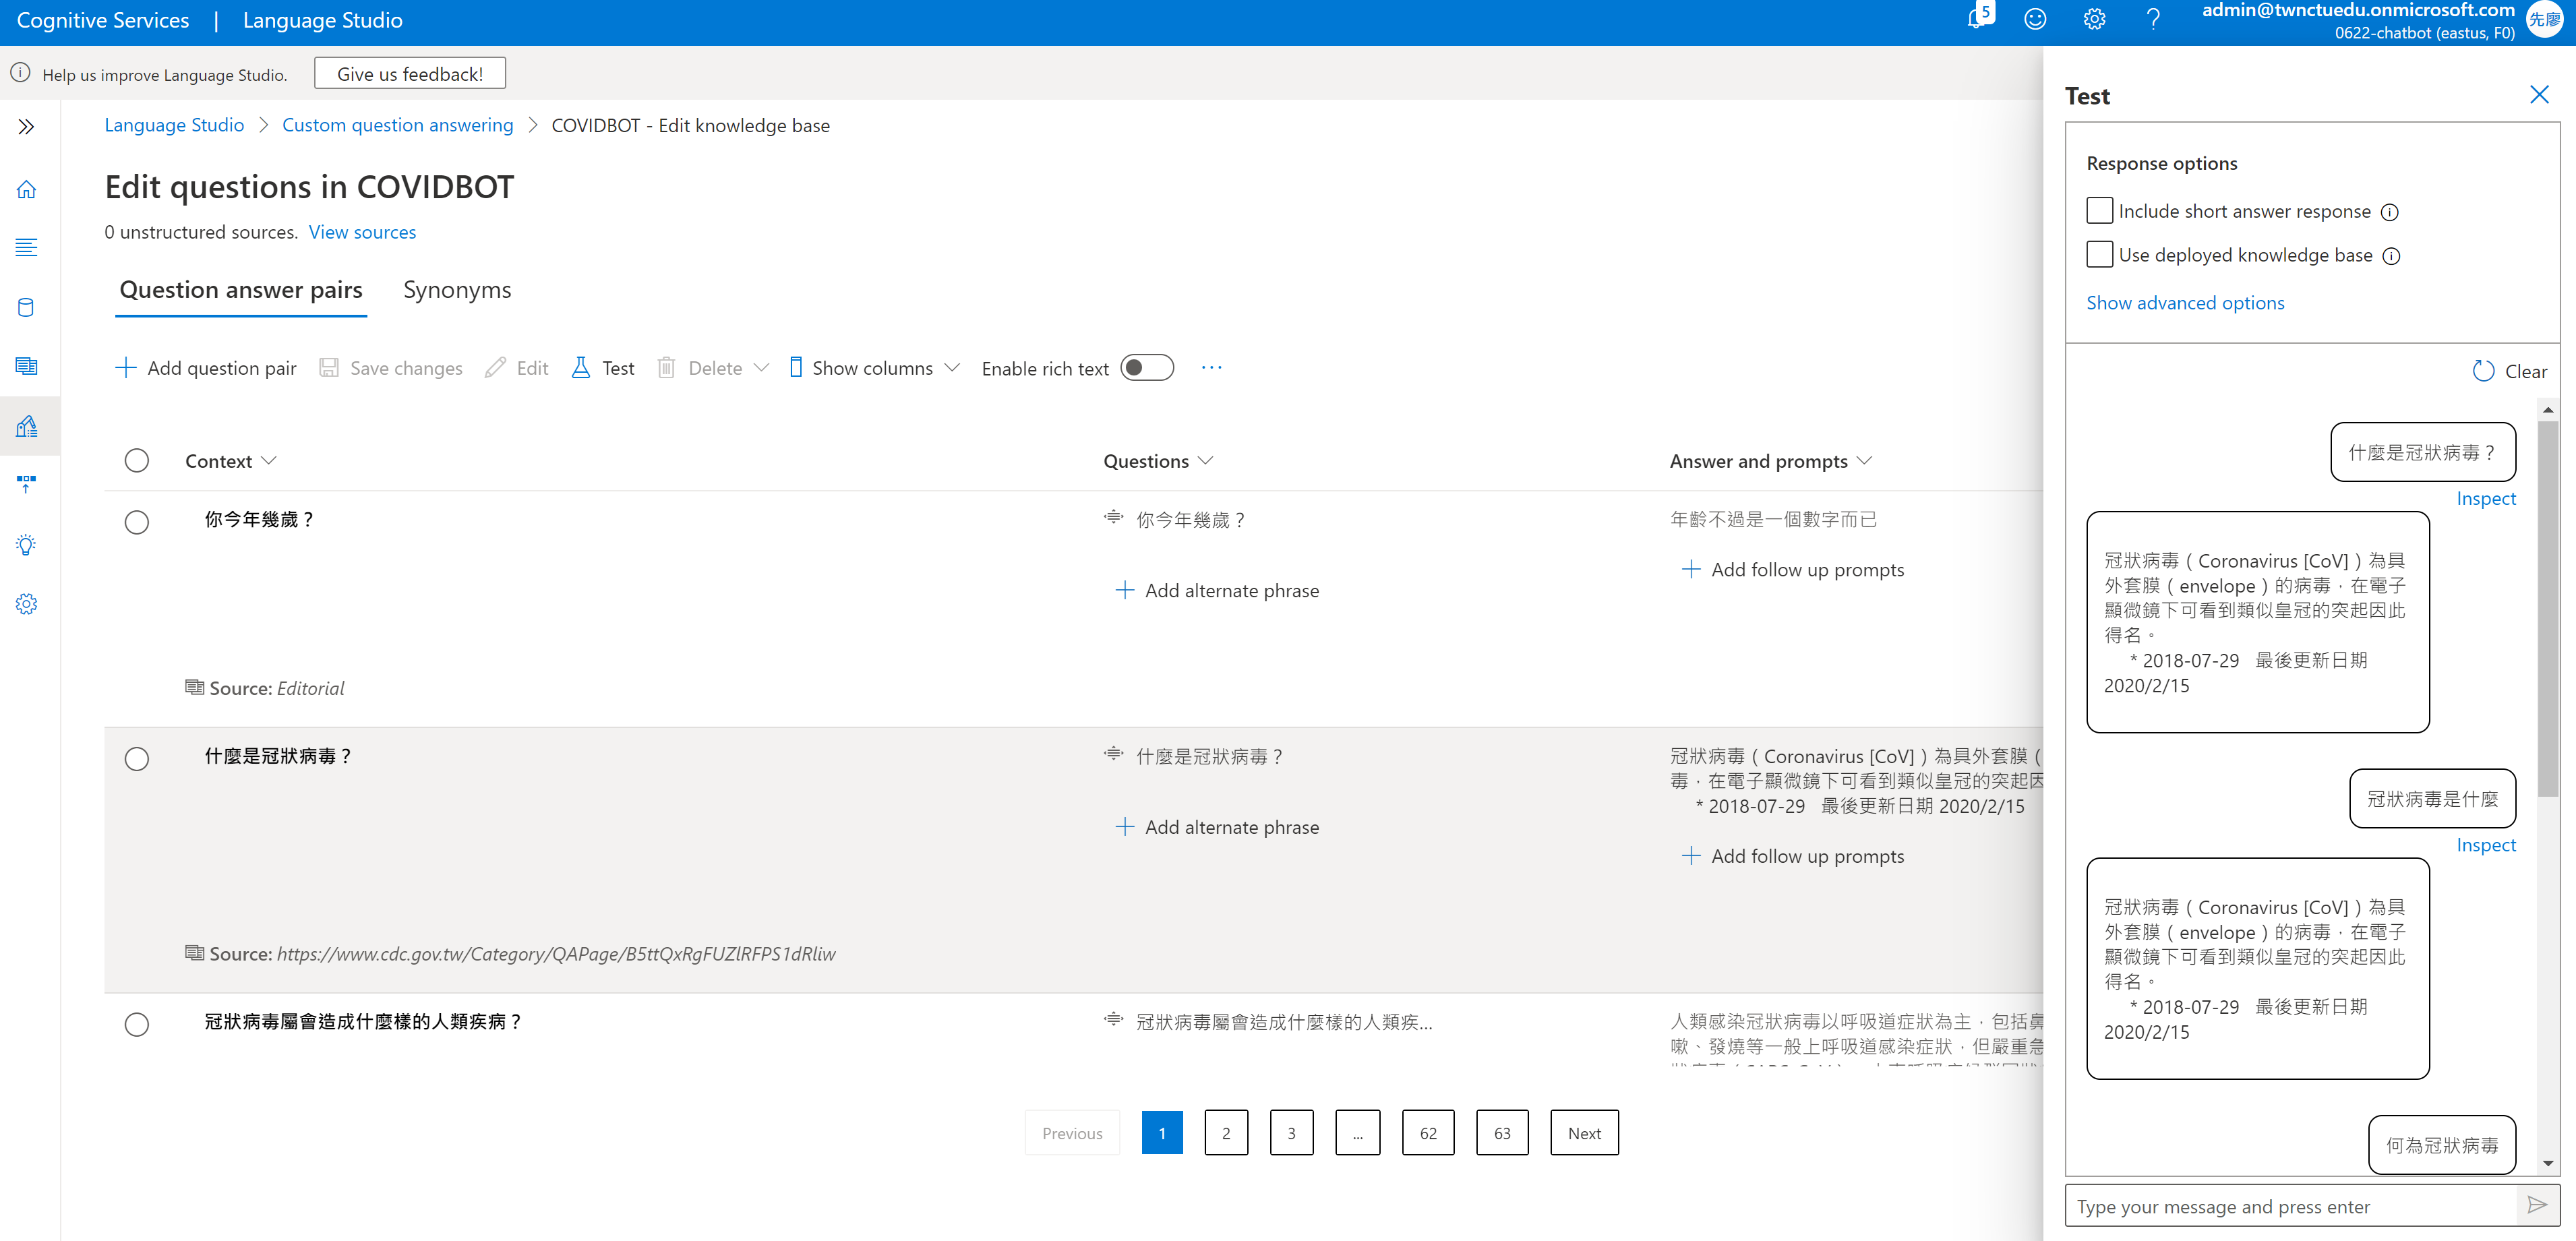Open Questions column sort menu

tap(1158, 461)
